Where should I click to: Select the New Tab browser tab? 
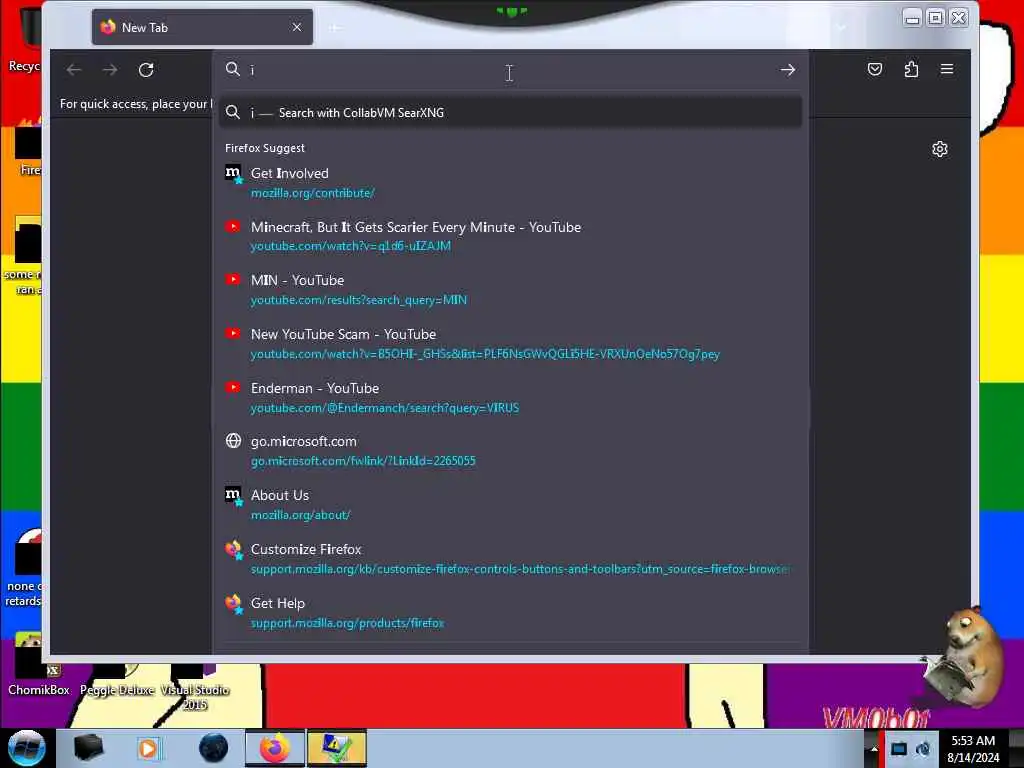pos(202,27)
